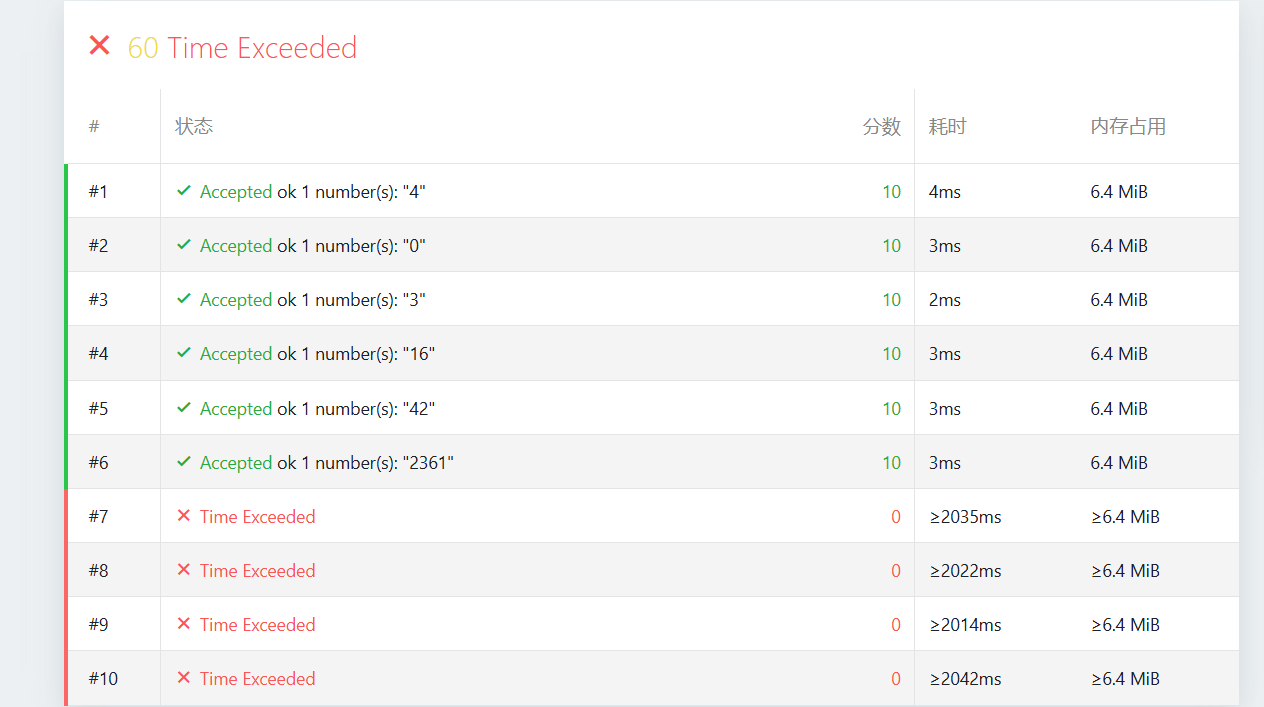The height and width of the screenshot is (707, 1264).
Task: Click the red cross in row #7
Action: tap(184, 516)
